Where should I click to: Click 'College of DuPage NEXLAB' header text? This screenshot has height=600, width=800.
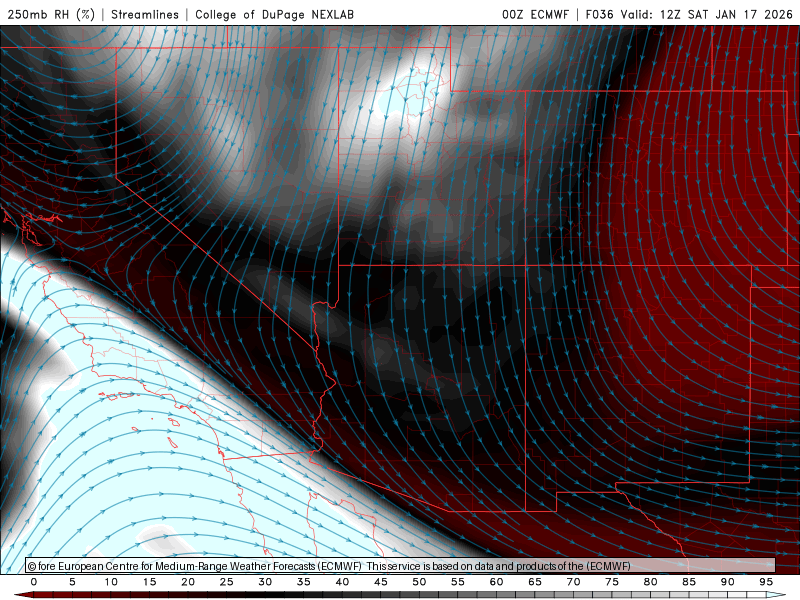(x=274, y=14)
